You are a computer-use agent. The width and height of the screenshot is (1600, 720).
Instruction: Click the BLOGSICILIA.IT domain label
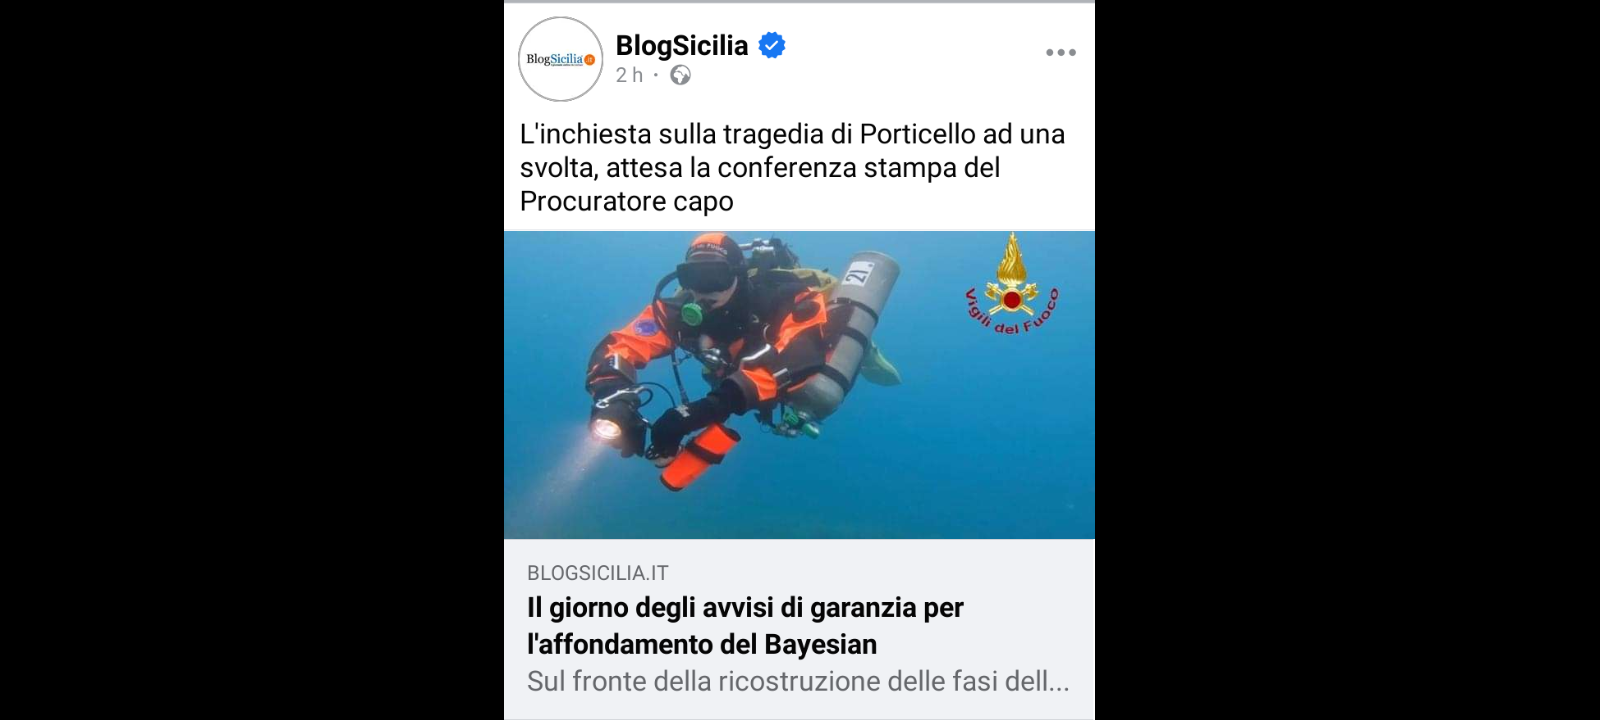(x=597, y=573)
